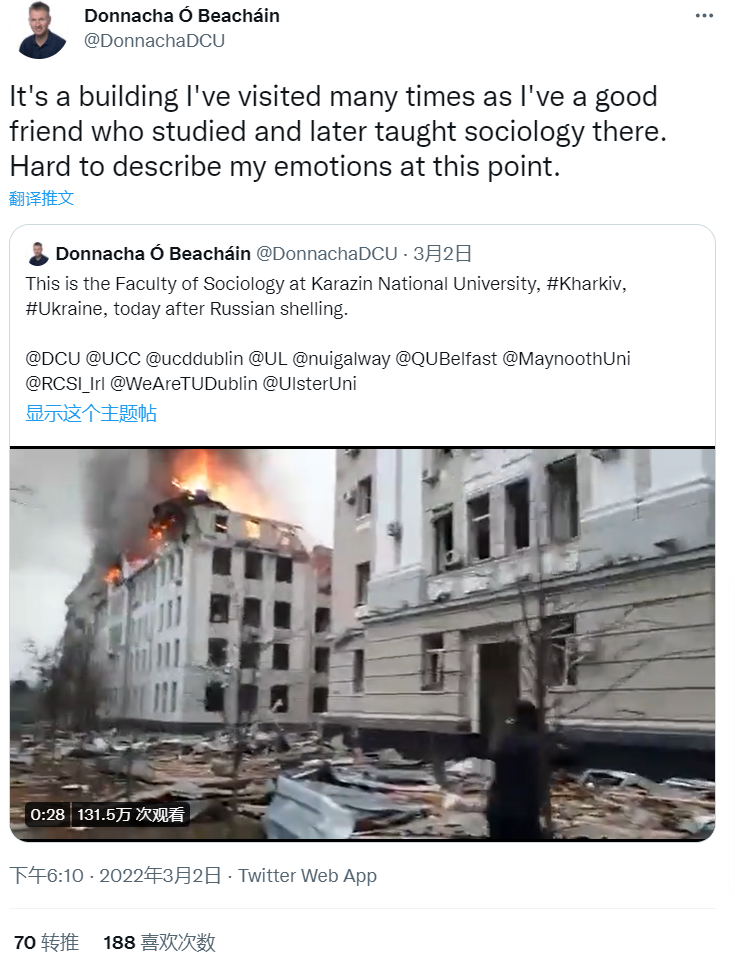Play the burning building video
Viewport: 735px width, 962px height.
pos(362,644)
